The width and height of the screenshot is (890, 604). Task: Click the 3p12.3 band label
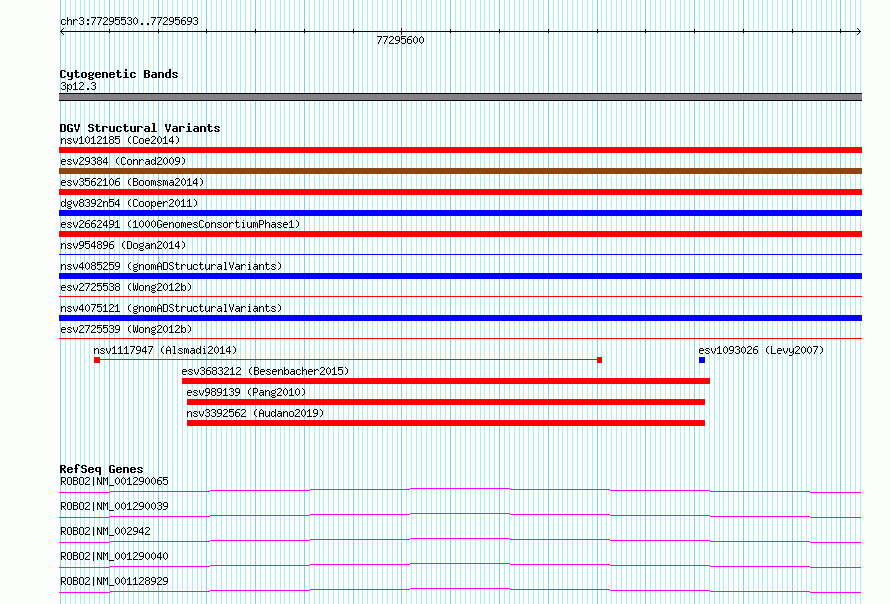pyautogui.click(x=78, y=86)
